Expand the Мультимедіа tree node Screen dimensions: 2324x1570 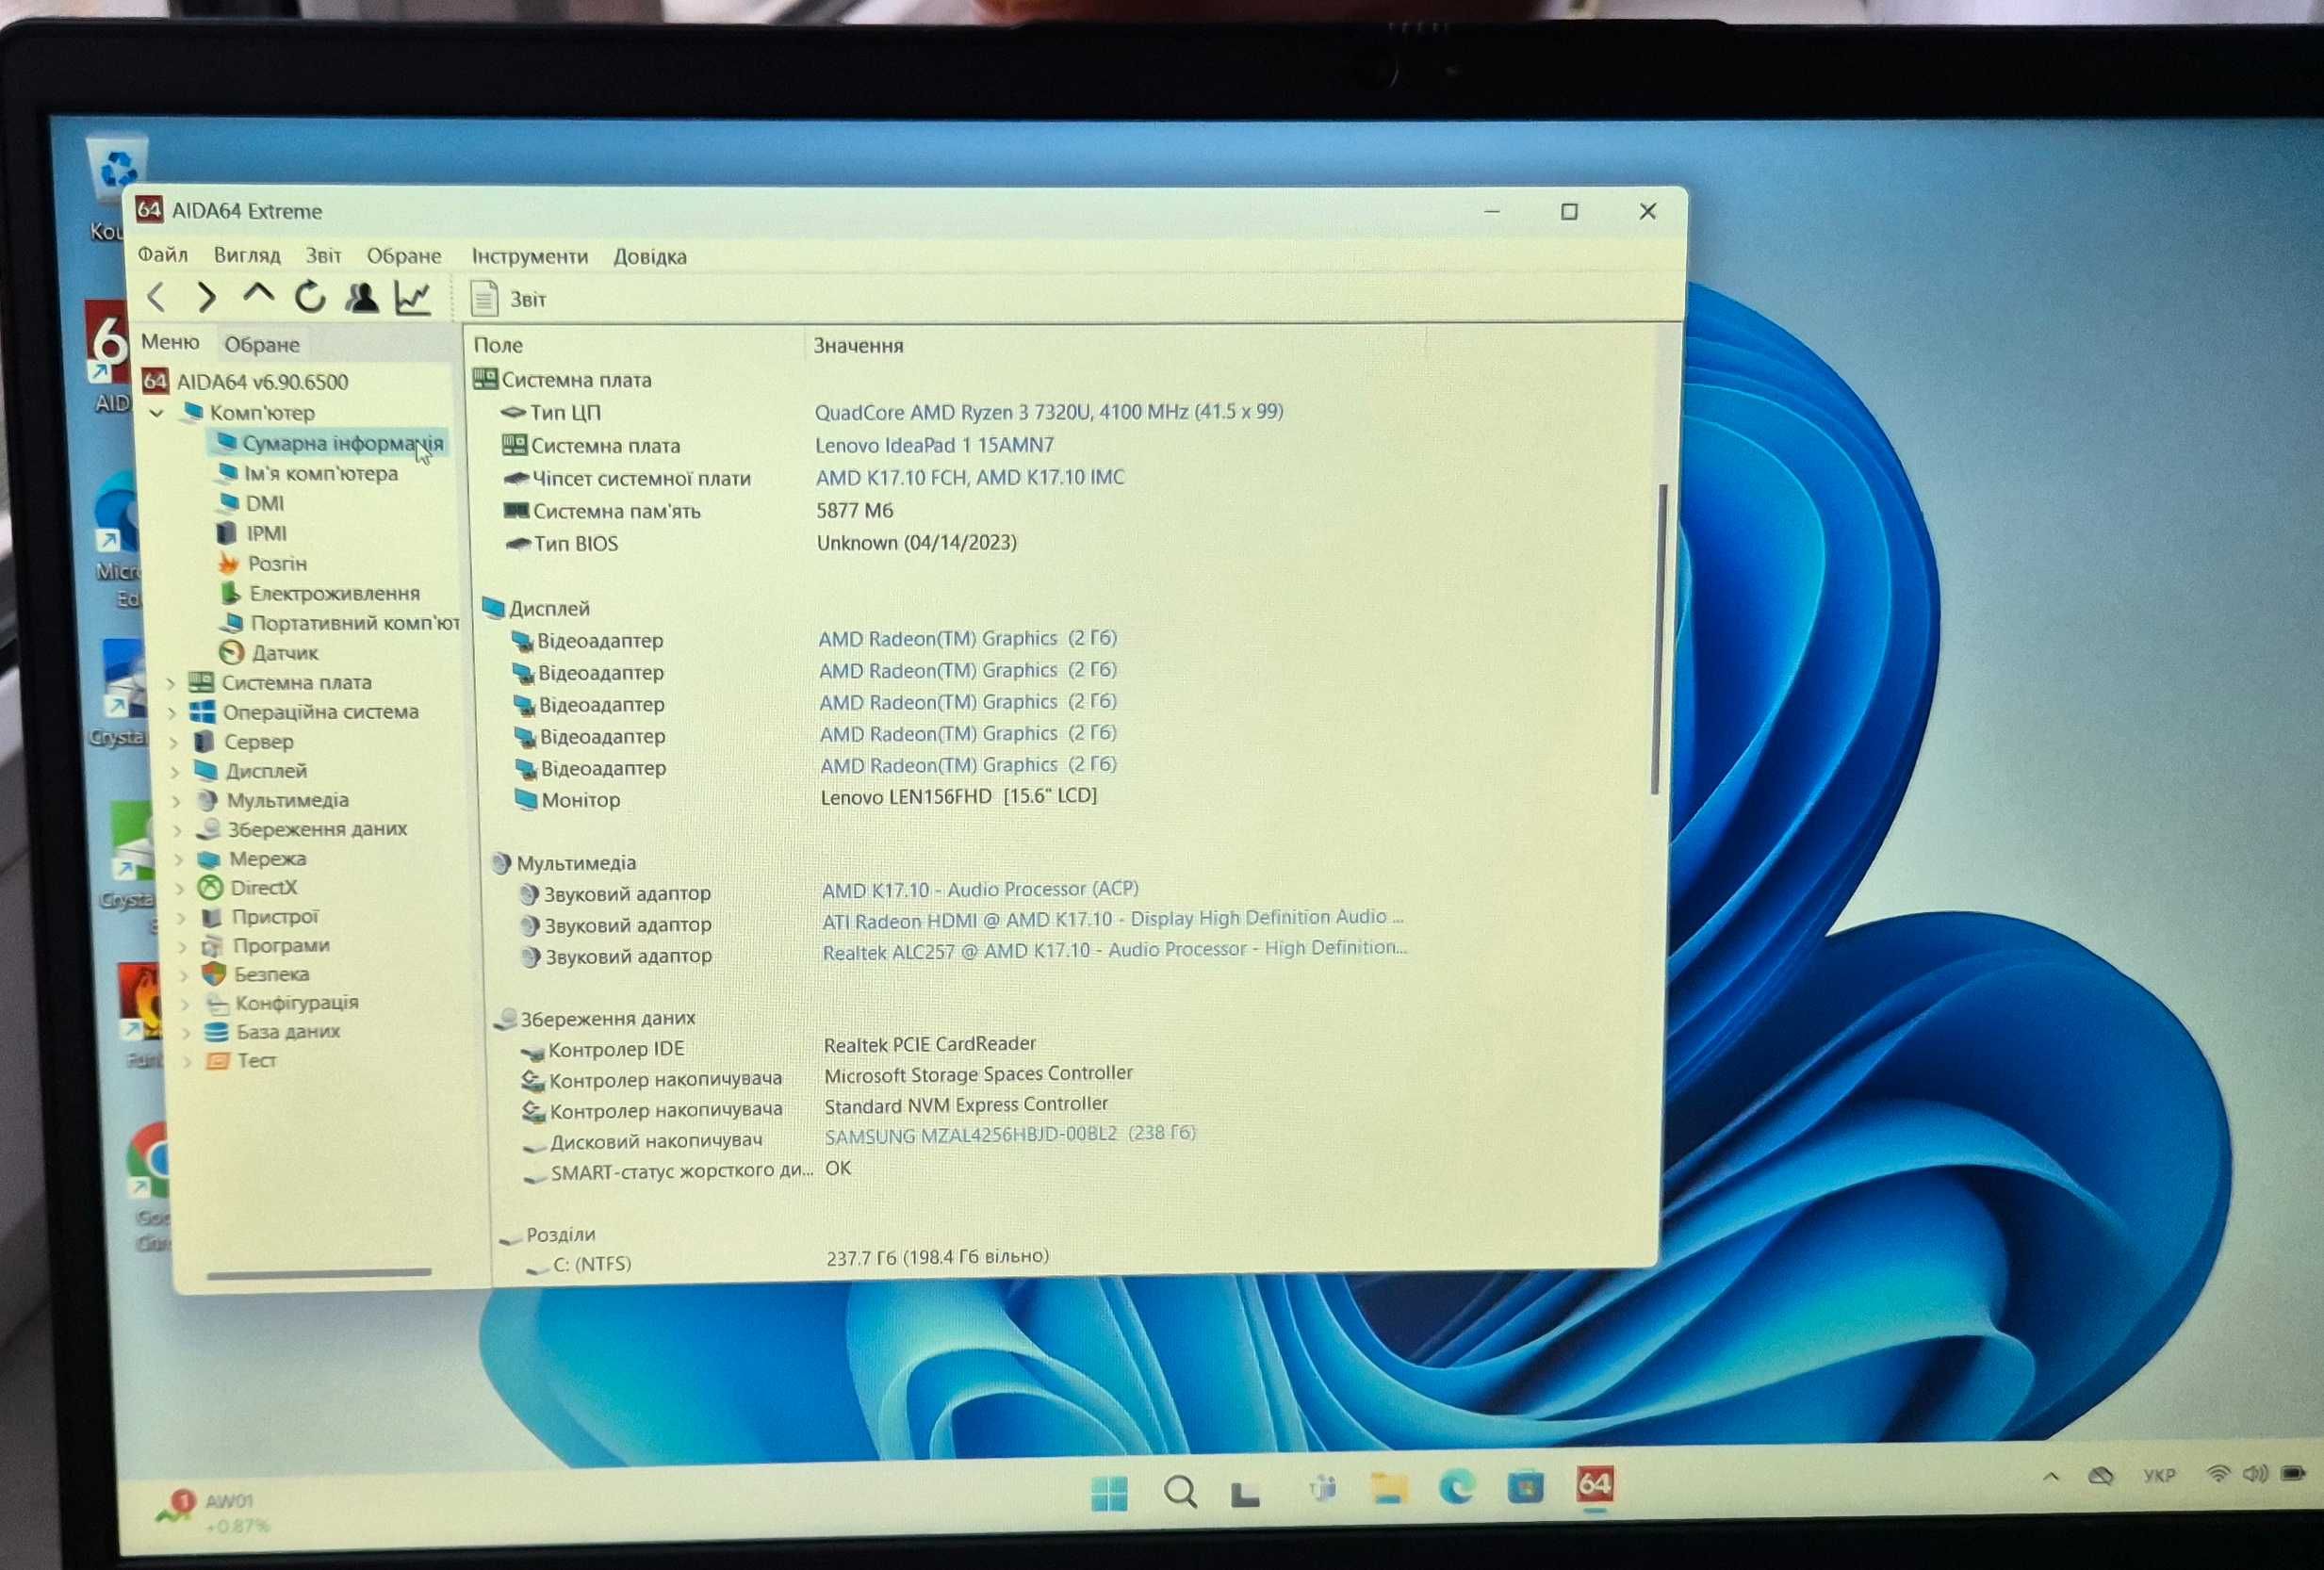coord(177,801)
